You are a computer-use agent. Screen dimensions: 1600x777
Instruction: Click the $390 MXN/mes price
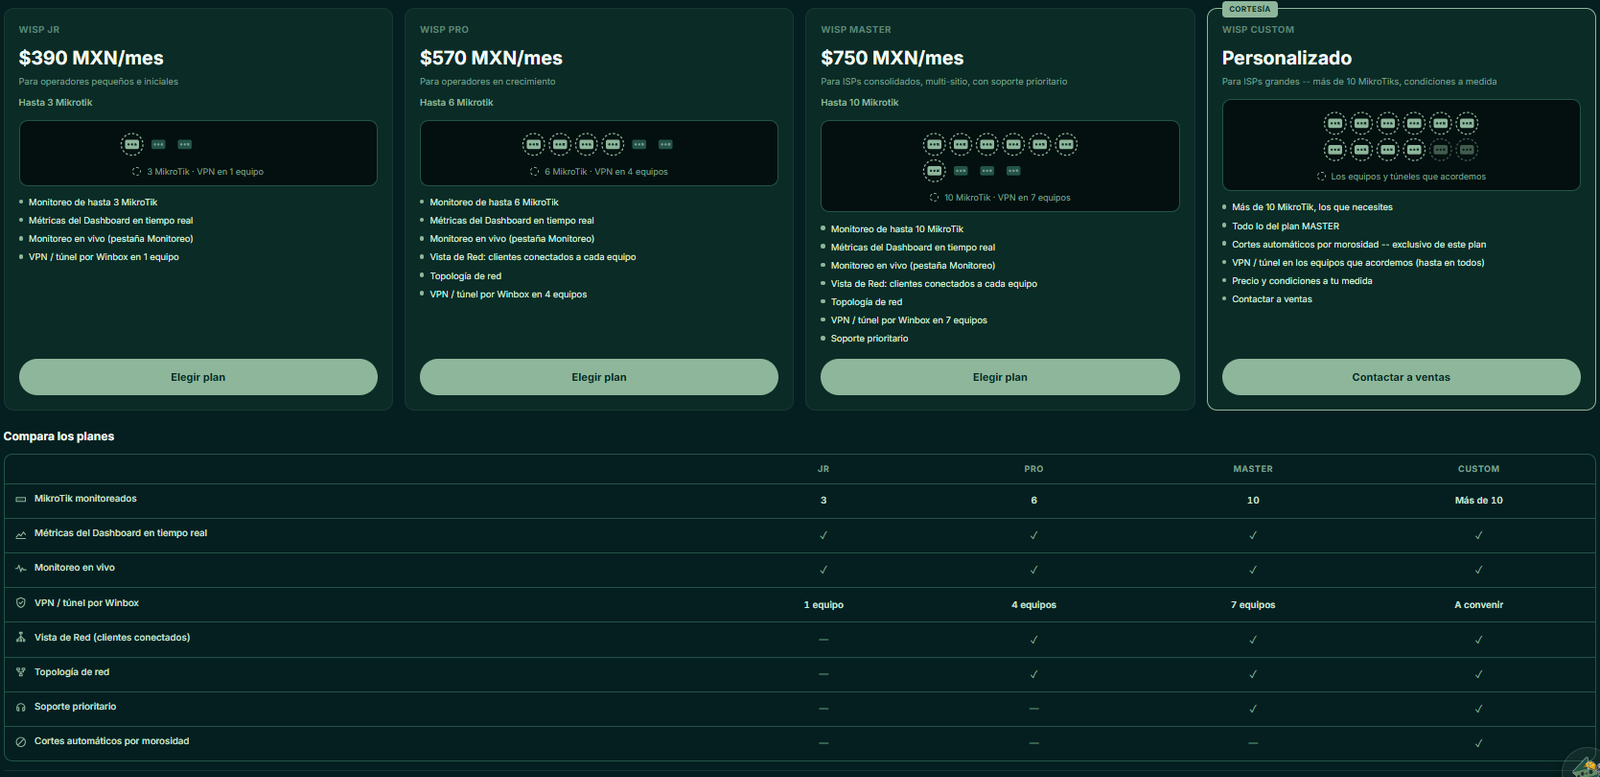pos(91,58)
